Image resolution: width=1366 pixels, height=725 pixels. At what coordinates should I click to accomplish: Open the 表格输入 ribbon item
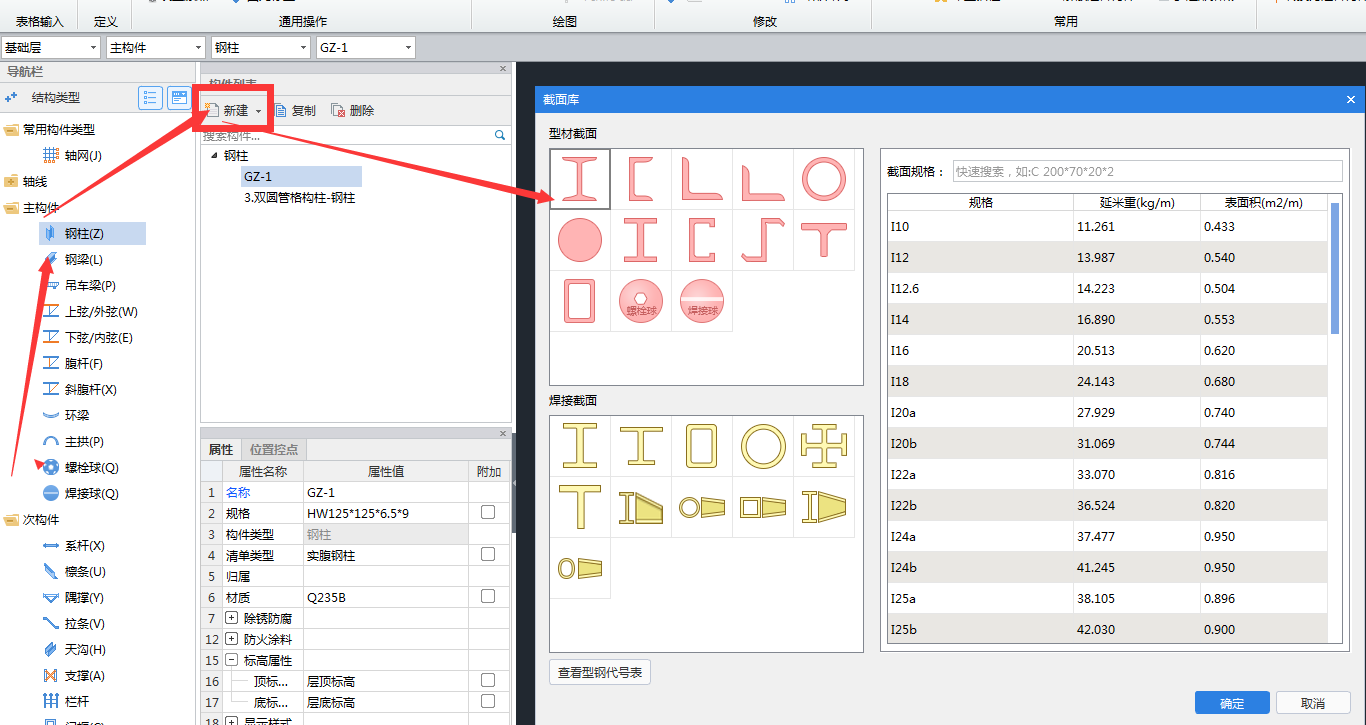[40, 21]
